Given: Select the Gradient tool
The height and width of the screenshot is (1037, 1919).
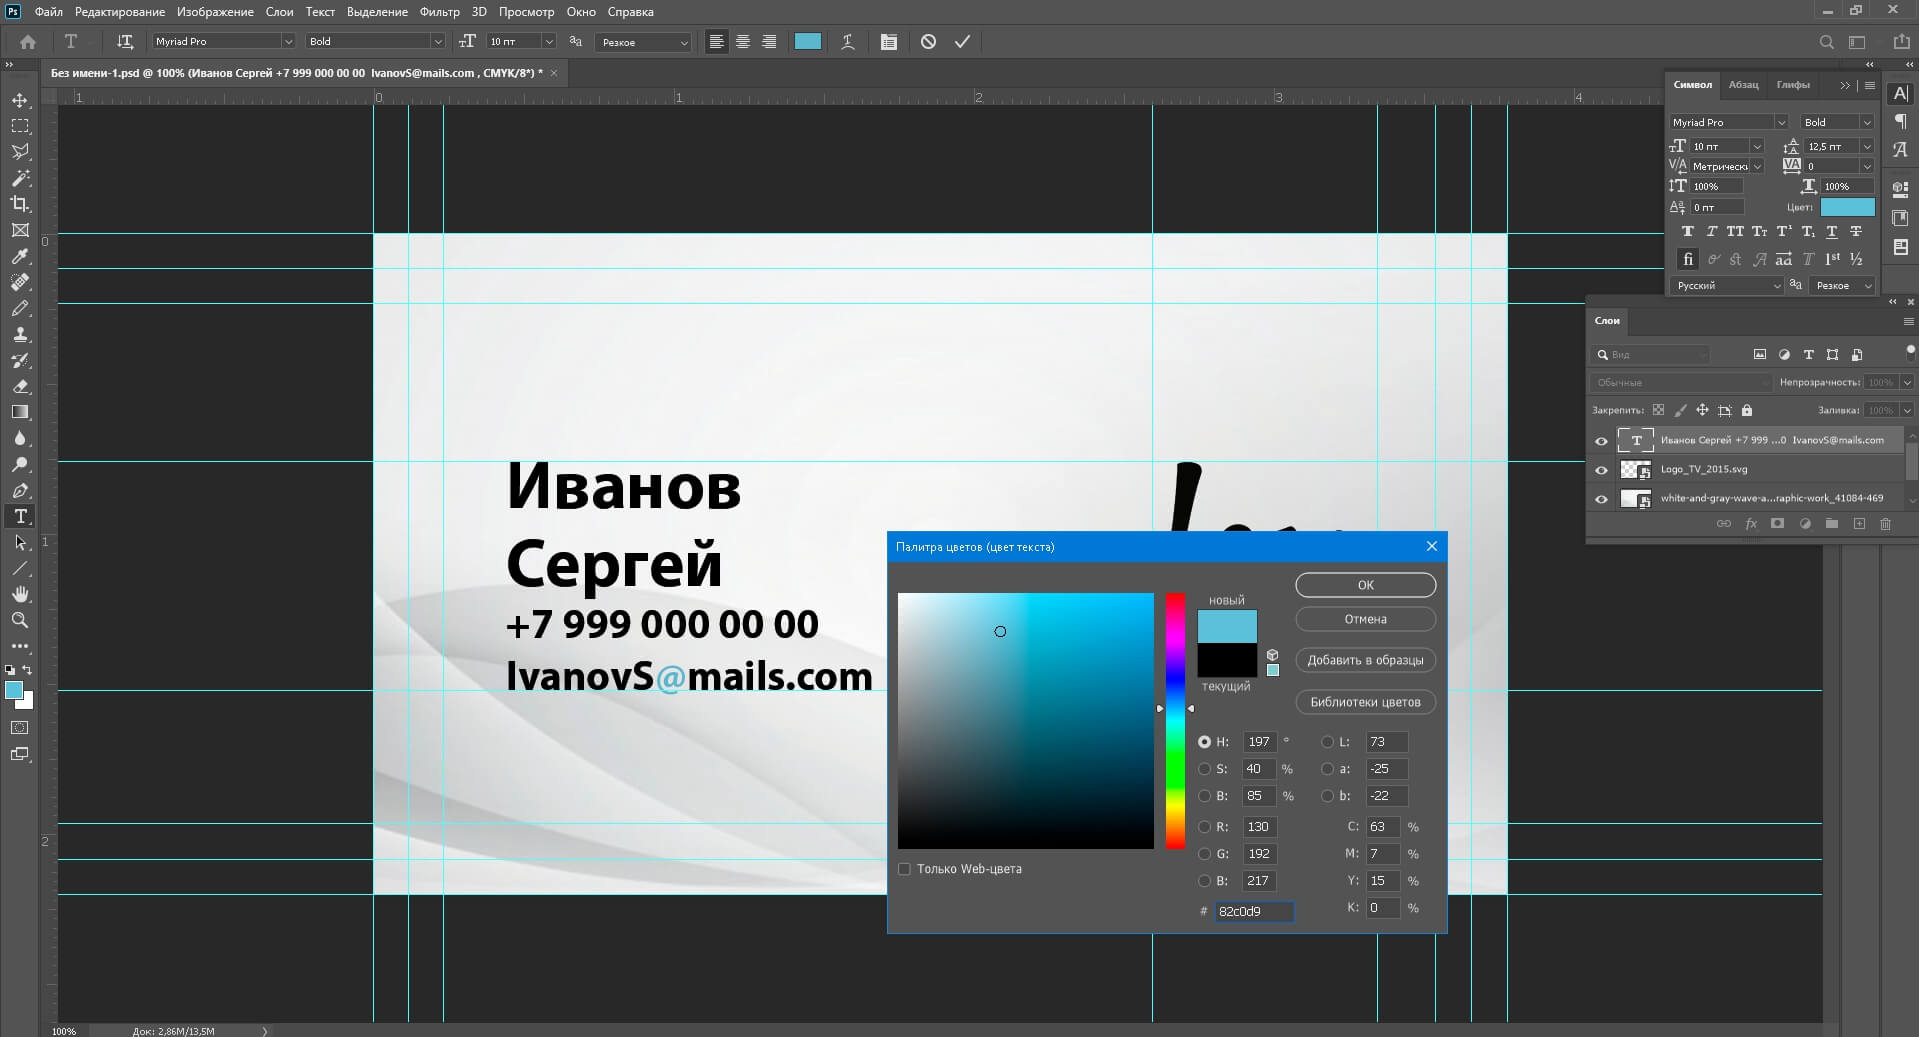Looking at the screenshot, I should coord(20,412).
